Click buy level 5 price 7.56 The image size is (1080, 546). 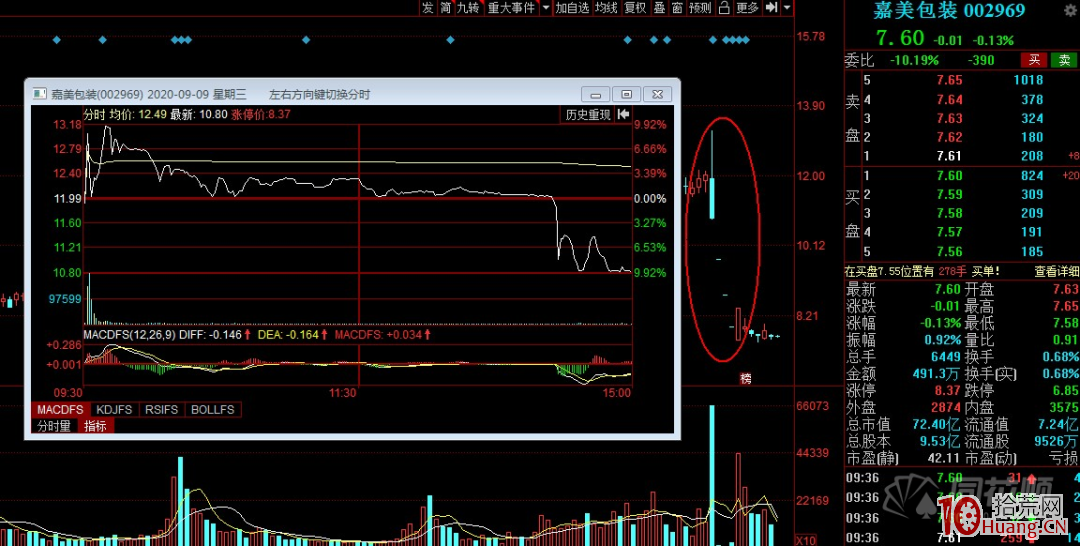[950, 251]
